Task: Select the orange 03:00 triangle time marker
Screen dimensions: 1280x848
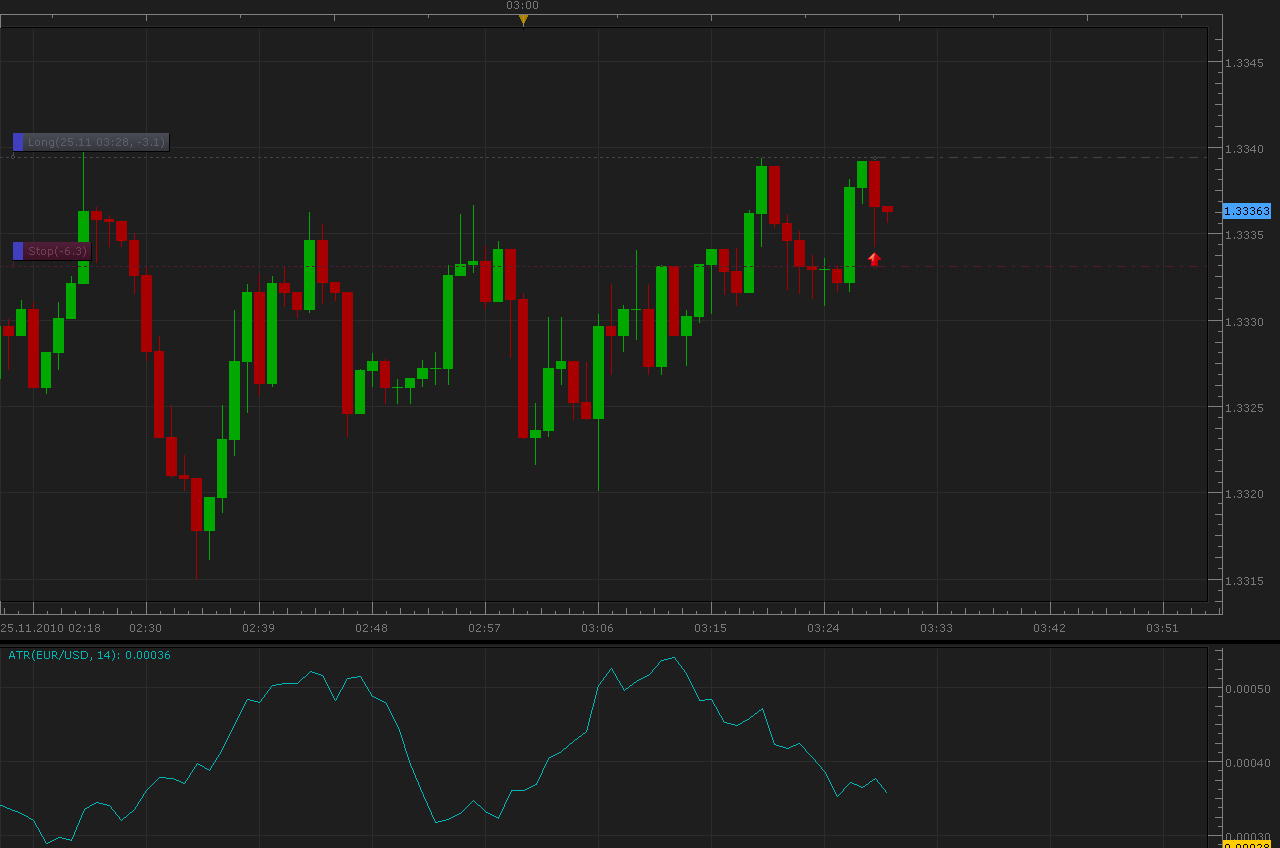Action: point(523,20)
